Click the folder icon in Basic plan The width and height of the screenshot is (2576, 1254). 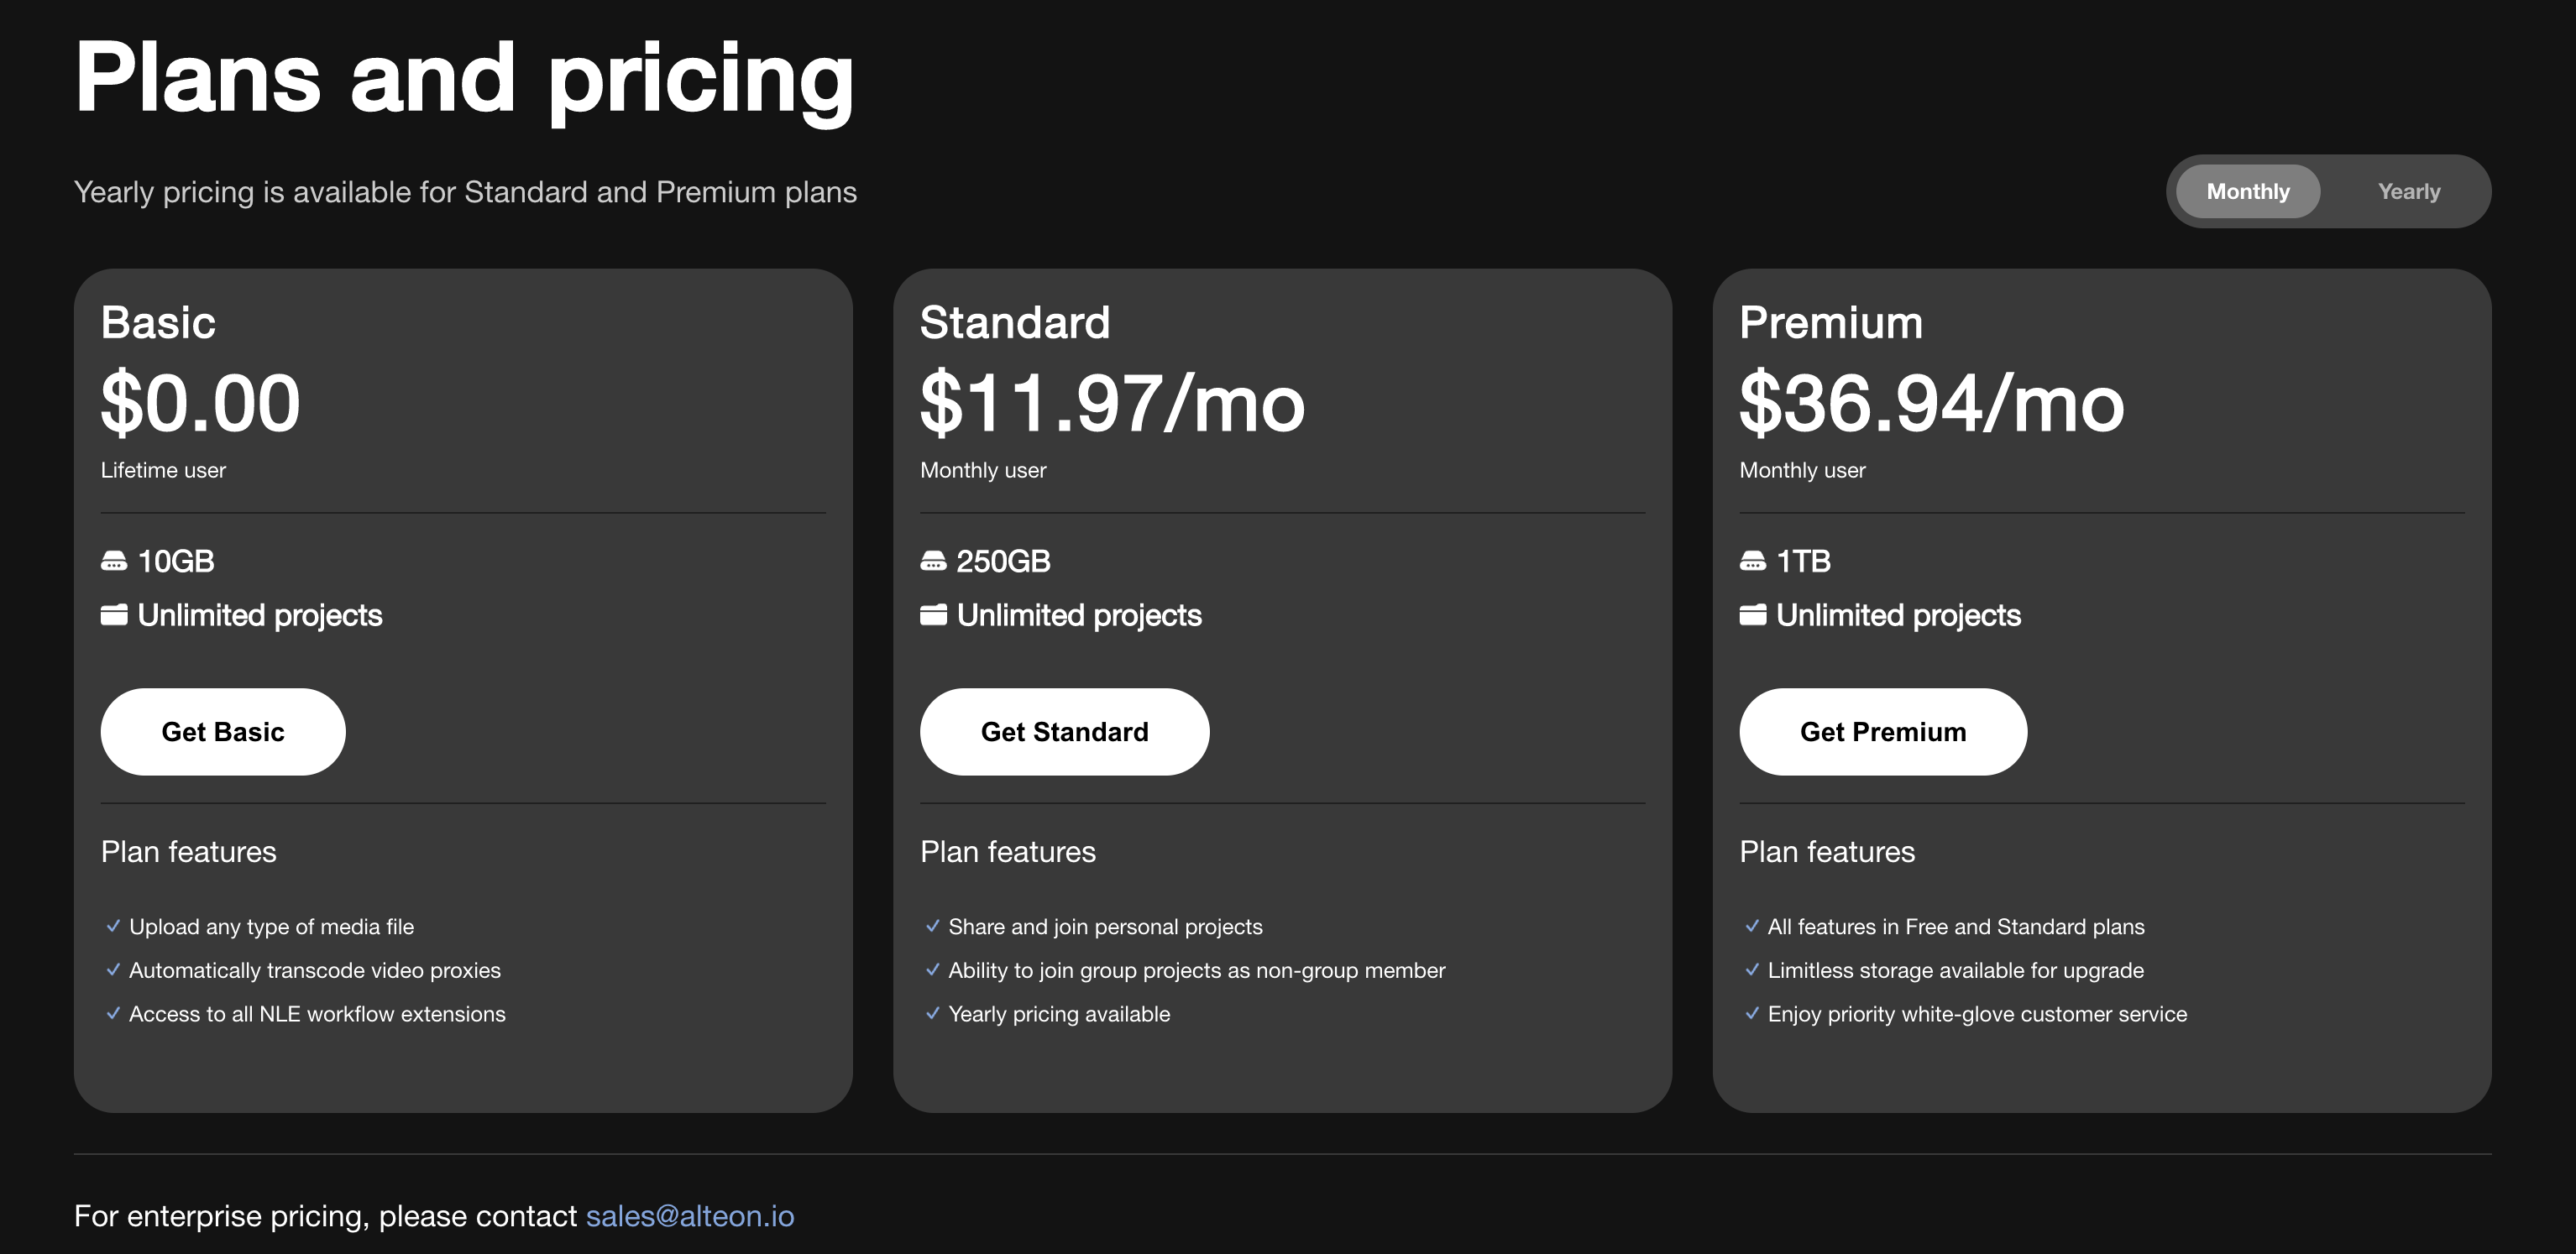pyautogui.click(x=114, y=615)
